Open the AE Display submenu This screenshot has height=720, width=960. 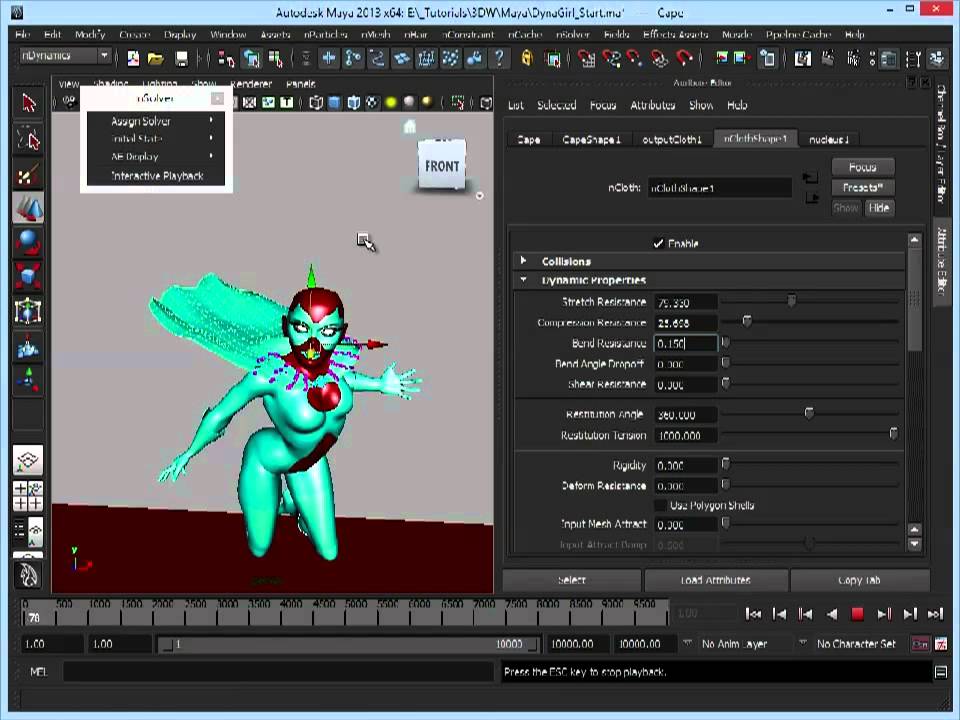[x=156, y=157]
